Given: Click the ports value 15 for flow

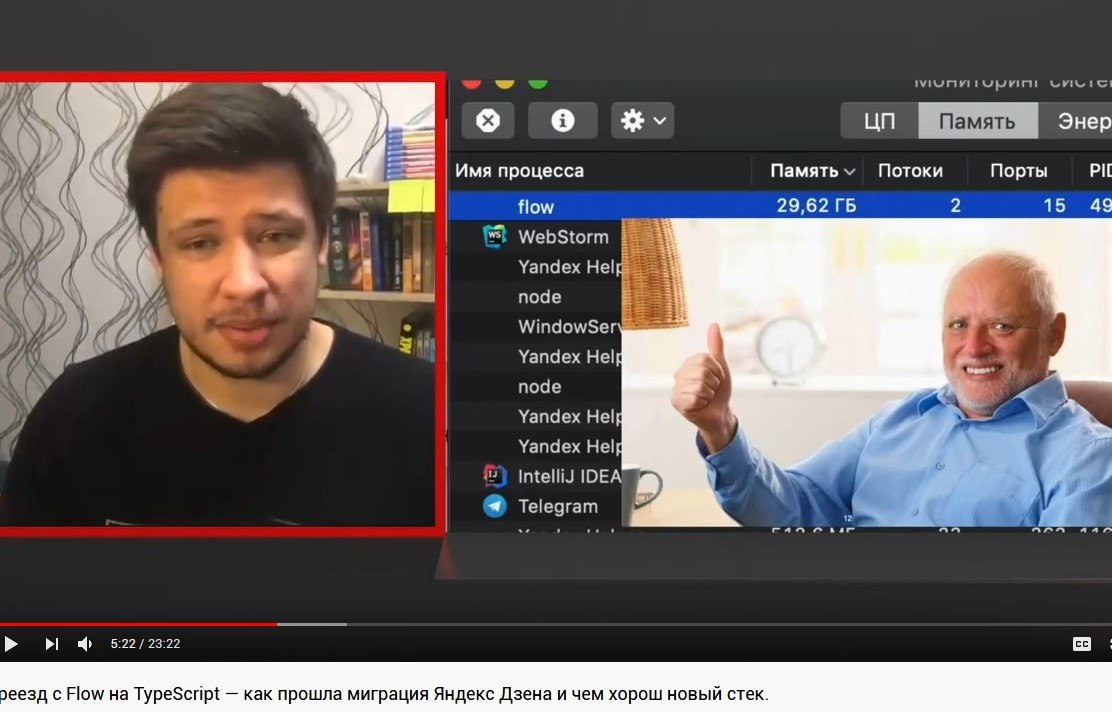Looking at the screenshot, I should click(1055, 206).
